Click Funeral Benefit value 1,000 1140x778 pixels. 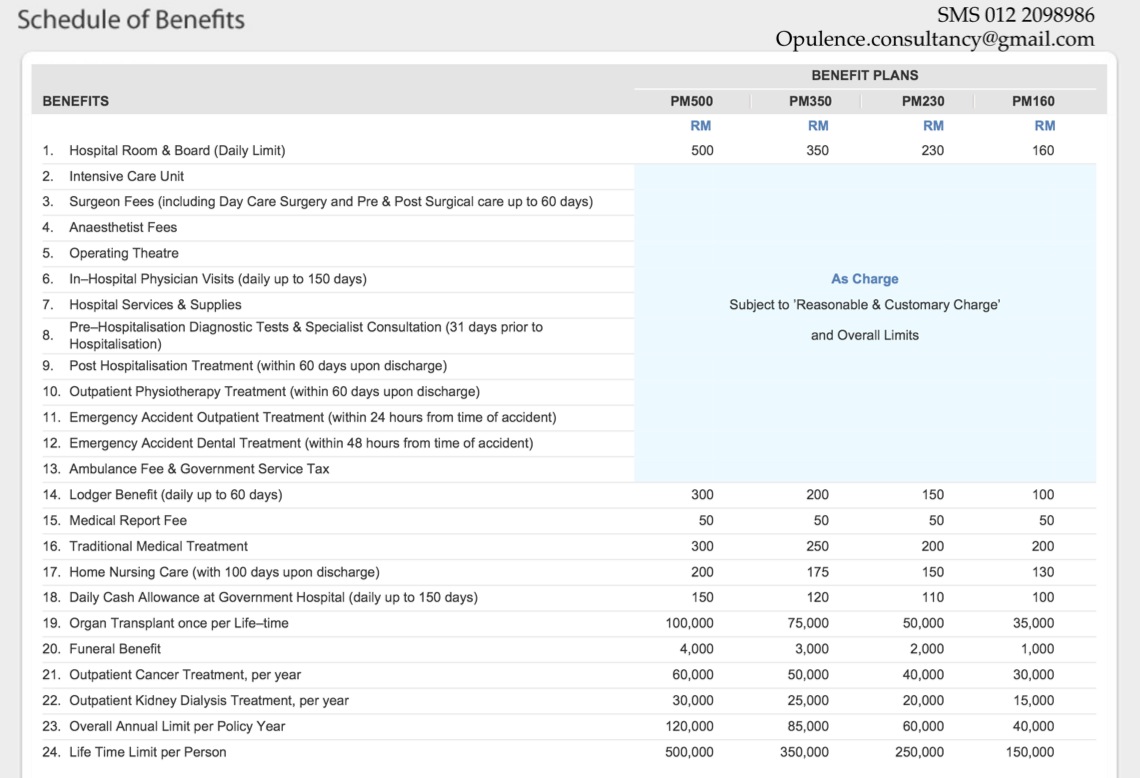click(1037, 649)
